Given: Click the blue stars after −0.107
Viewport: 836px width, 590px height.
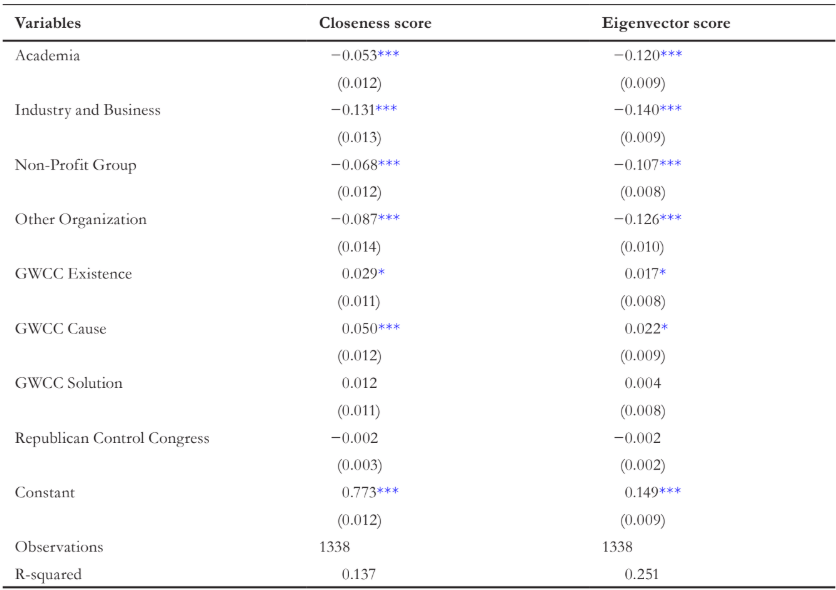Looking at the screenshot, I should [671, 164].
